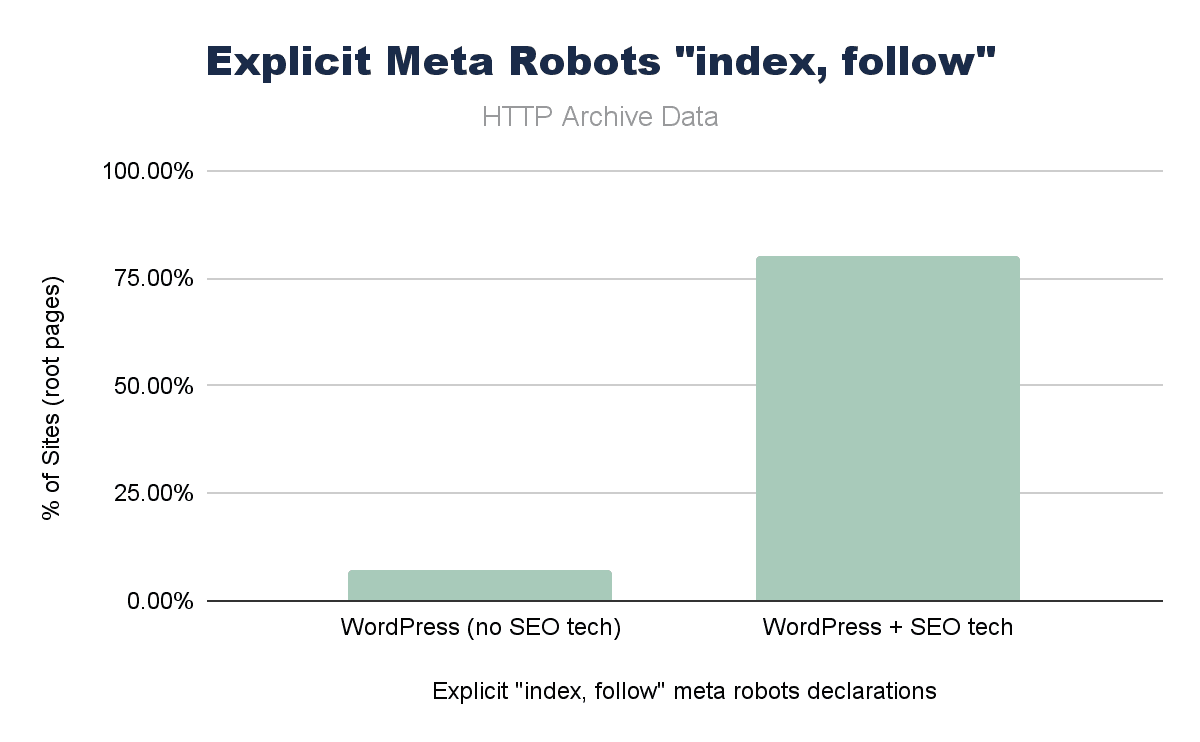Click the 25% gridline above the short bar

point(480,493)
